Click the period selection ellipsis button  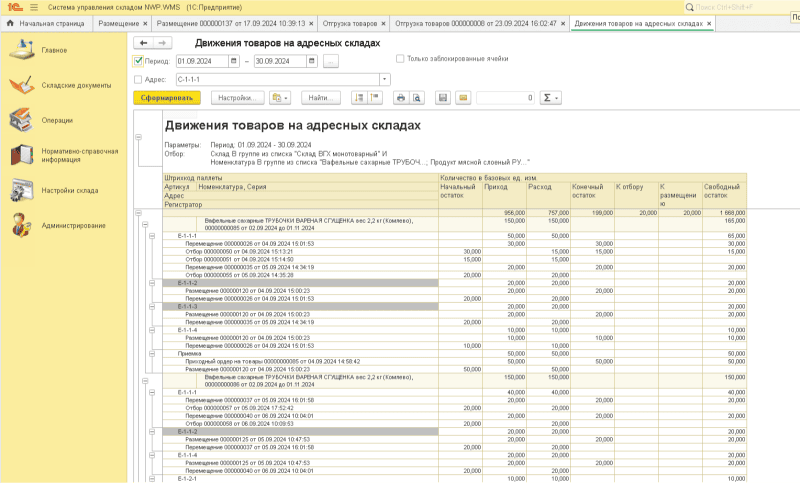(331, 61)
